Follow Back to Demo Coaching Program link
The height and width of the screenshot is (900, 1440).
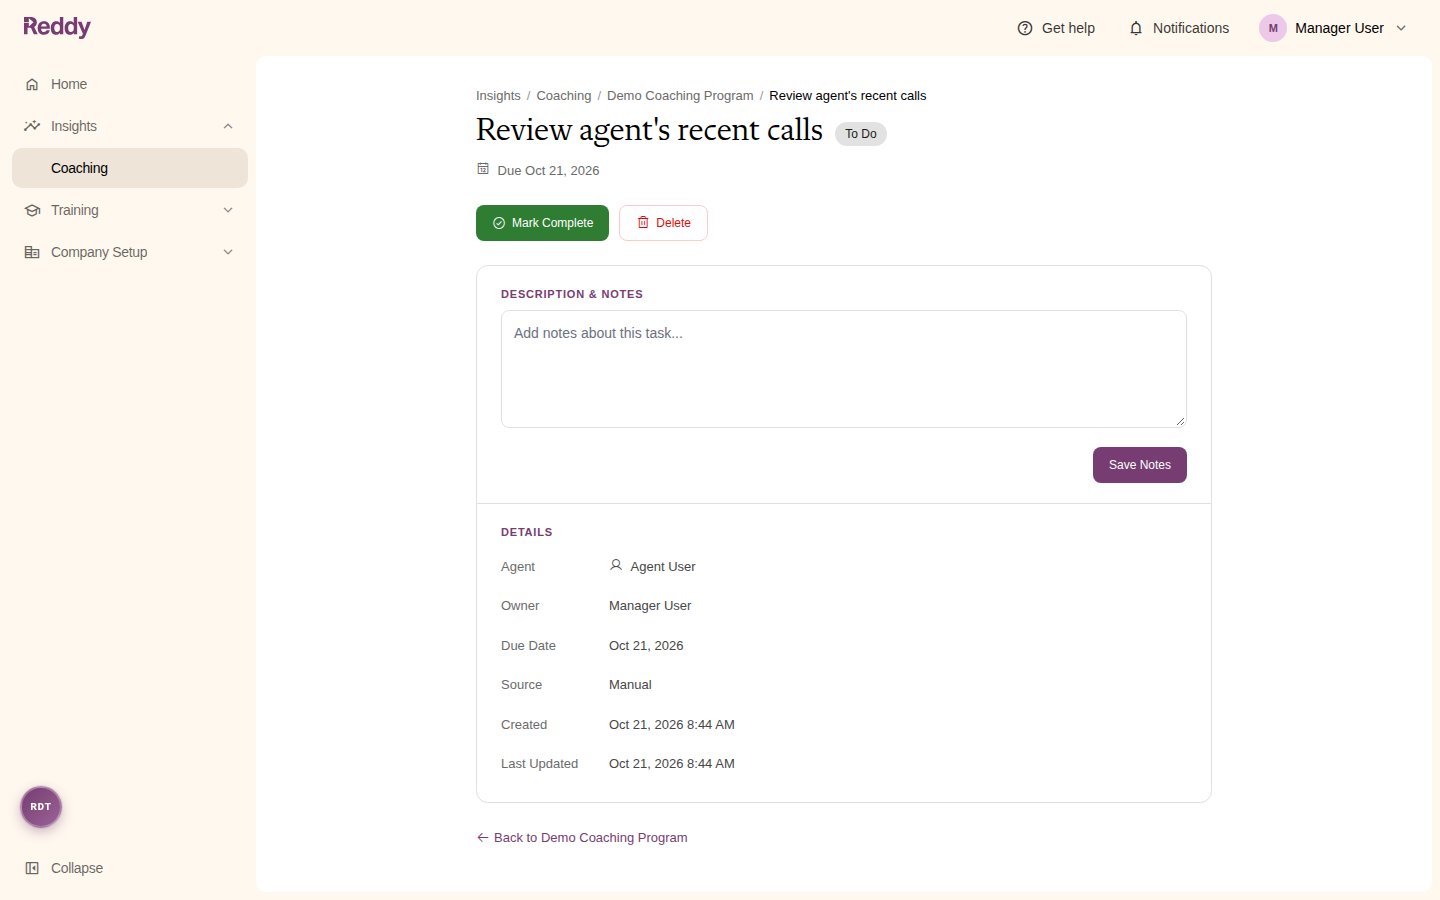click(x=582, y=837)
